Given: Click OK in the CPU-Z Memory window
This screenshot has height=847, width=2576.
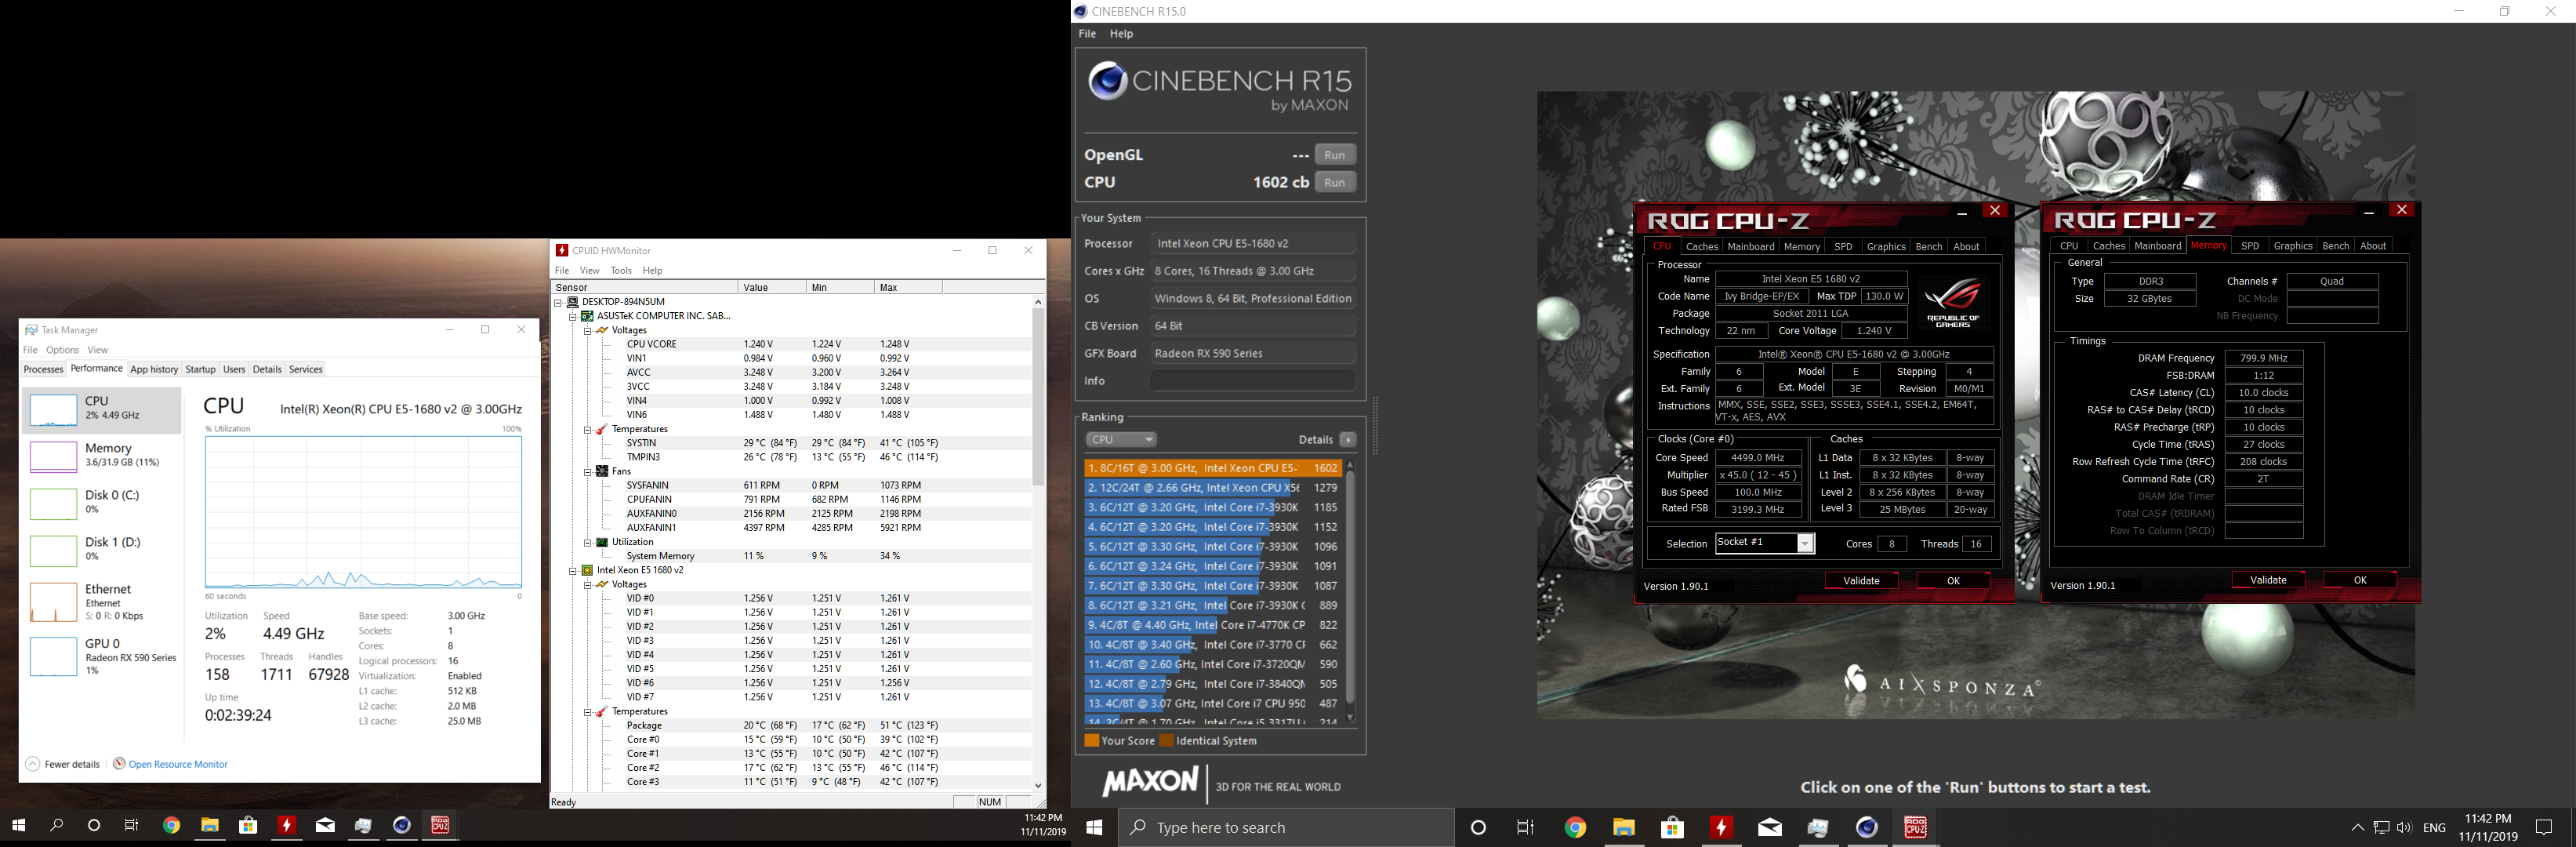Looking at the screenshot, I should (2360, 580).
